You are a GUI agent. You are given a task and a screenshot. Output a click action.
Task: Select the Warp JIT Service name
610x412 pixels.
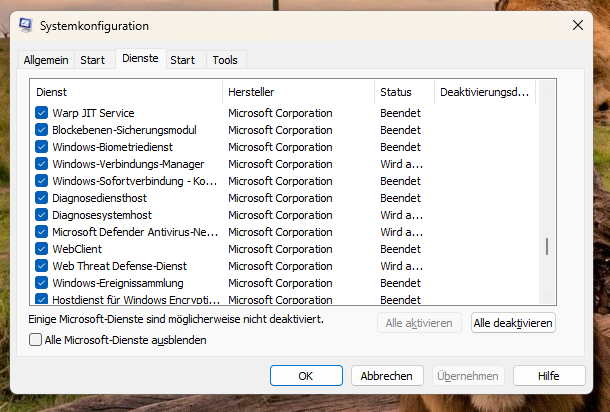pos(93,113)
